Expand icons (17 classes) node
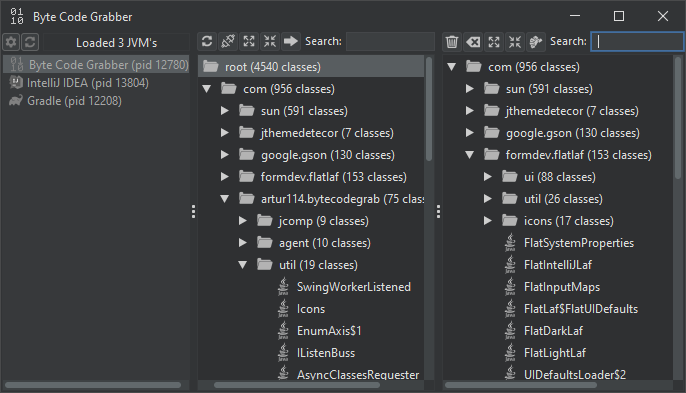This screenshot has width=686, height=393. [488, 221]
